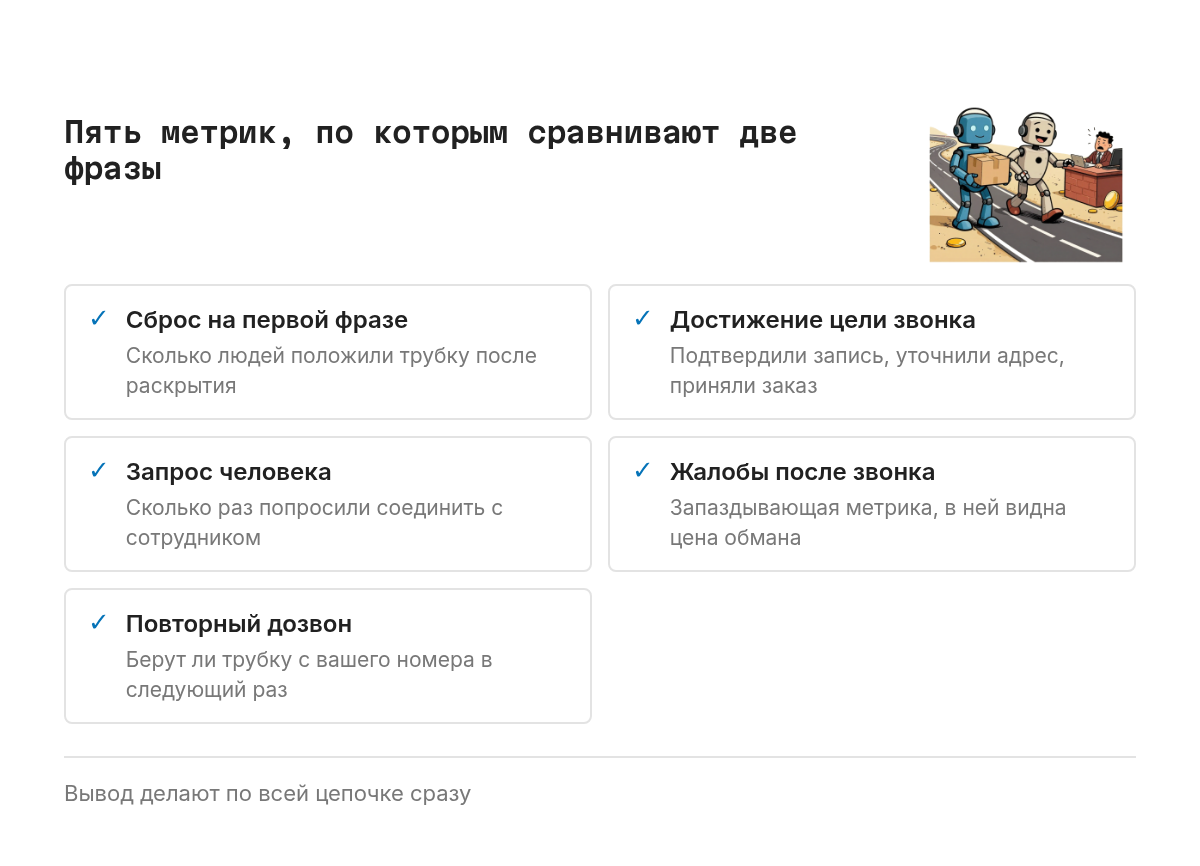1200x866 pixels.
Task: Click the description "Сколько раз попросили соединить с сотрудником"
Action: point(314,523)
